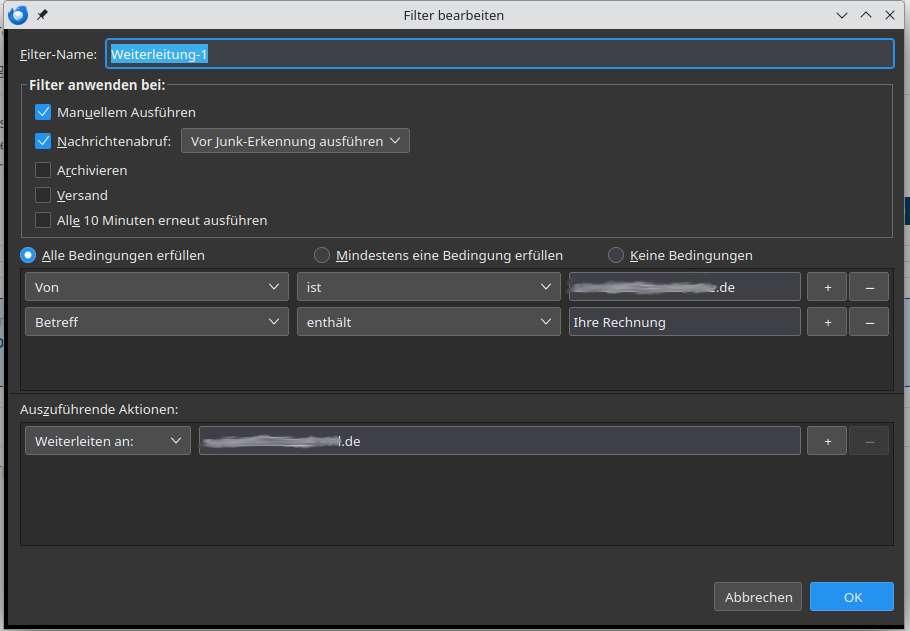910x631 pixels.
Task: Remove the Betreff condition row
Action: point(869,322)
